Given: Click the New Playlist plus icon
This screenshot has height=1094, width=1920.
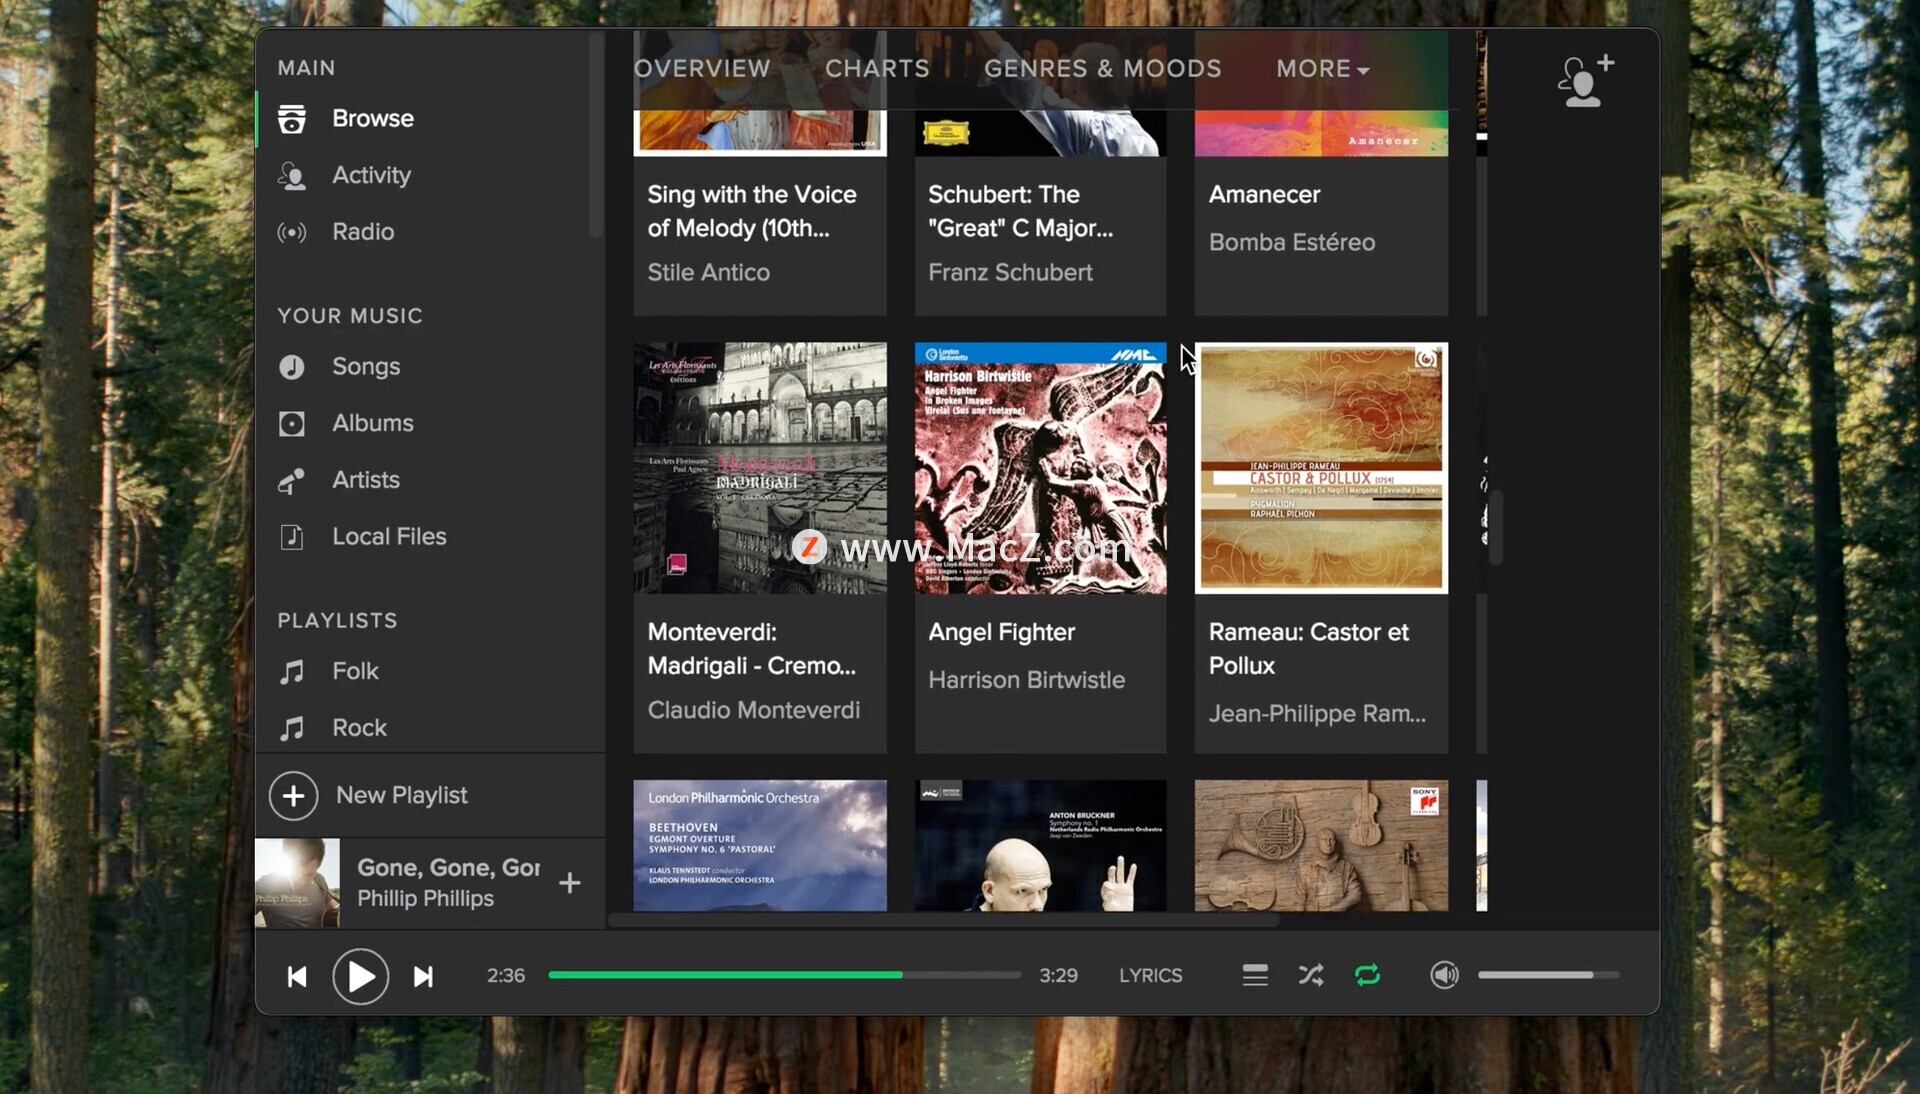Looking at the screenshot, I should click(293, 796).
